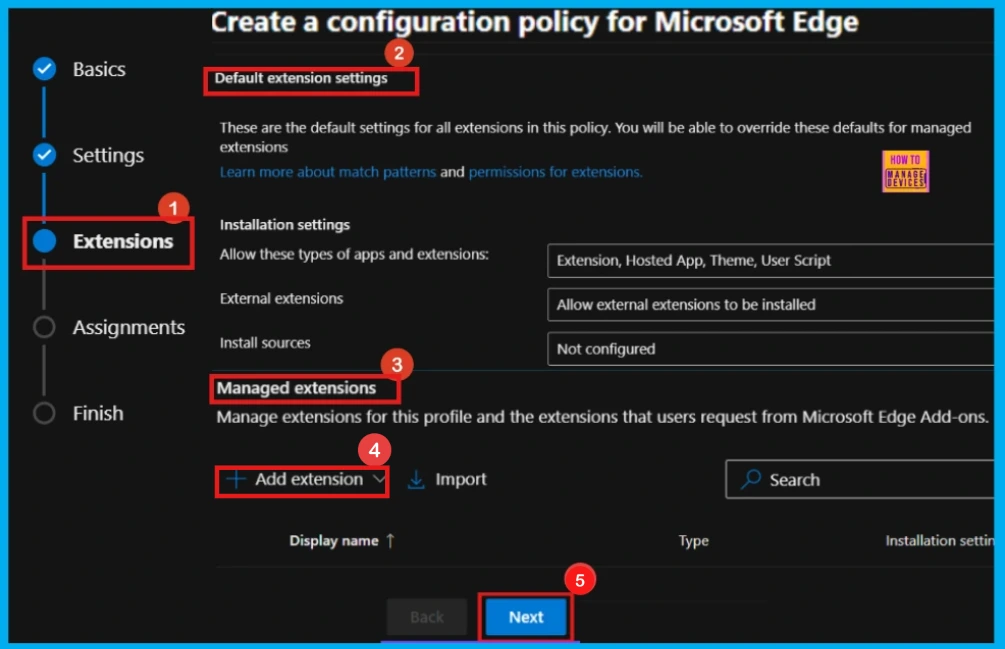The image size is (1005, 649).
Task: Click the Finish step empty circle
Action: coord(44,413)
